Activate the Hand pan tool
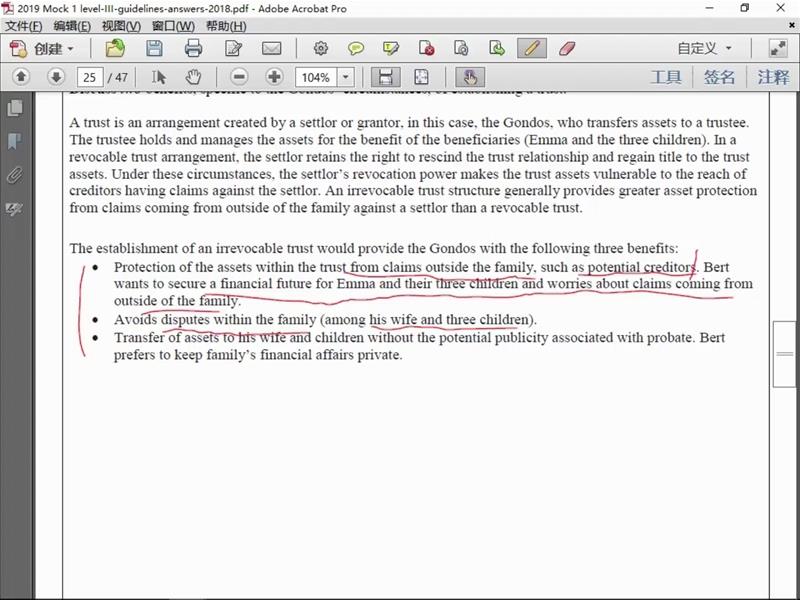Screen dimensions: 800x600 (193, 77)
